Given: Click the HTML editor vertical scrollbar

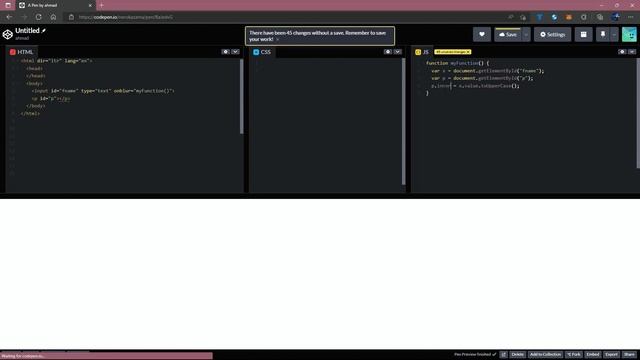Looking at the screenshot, I should (x=242, y=96).
